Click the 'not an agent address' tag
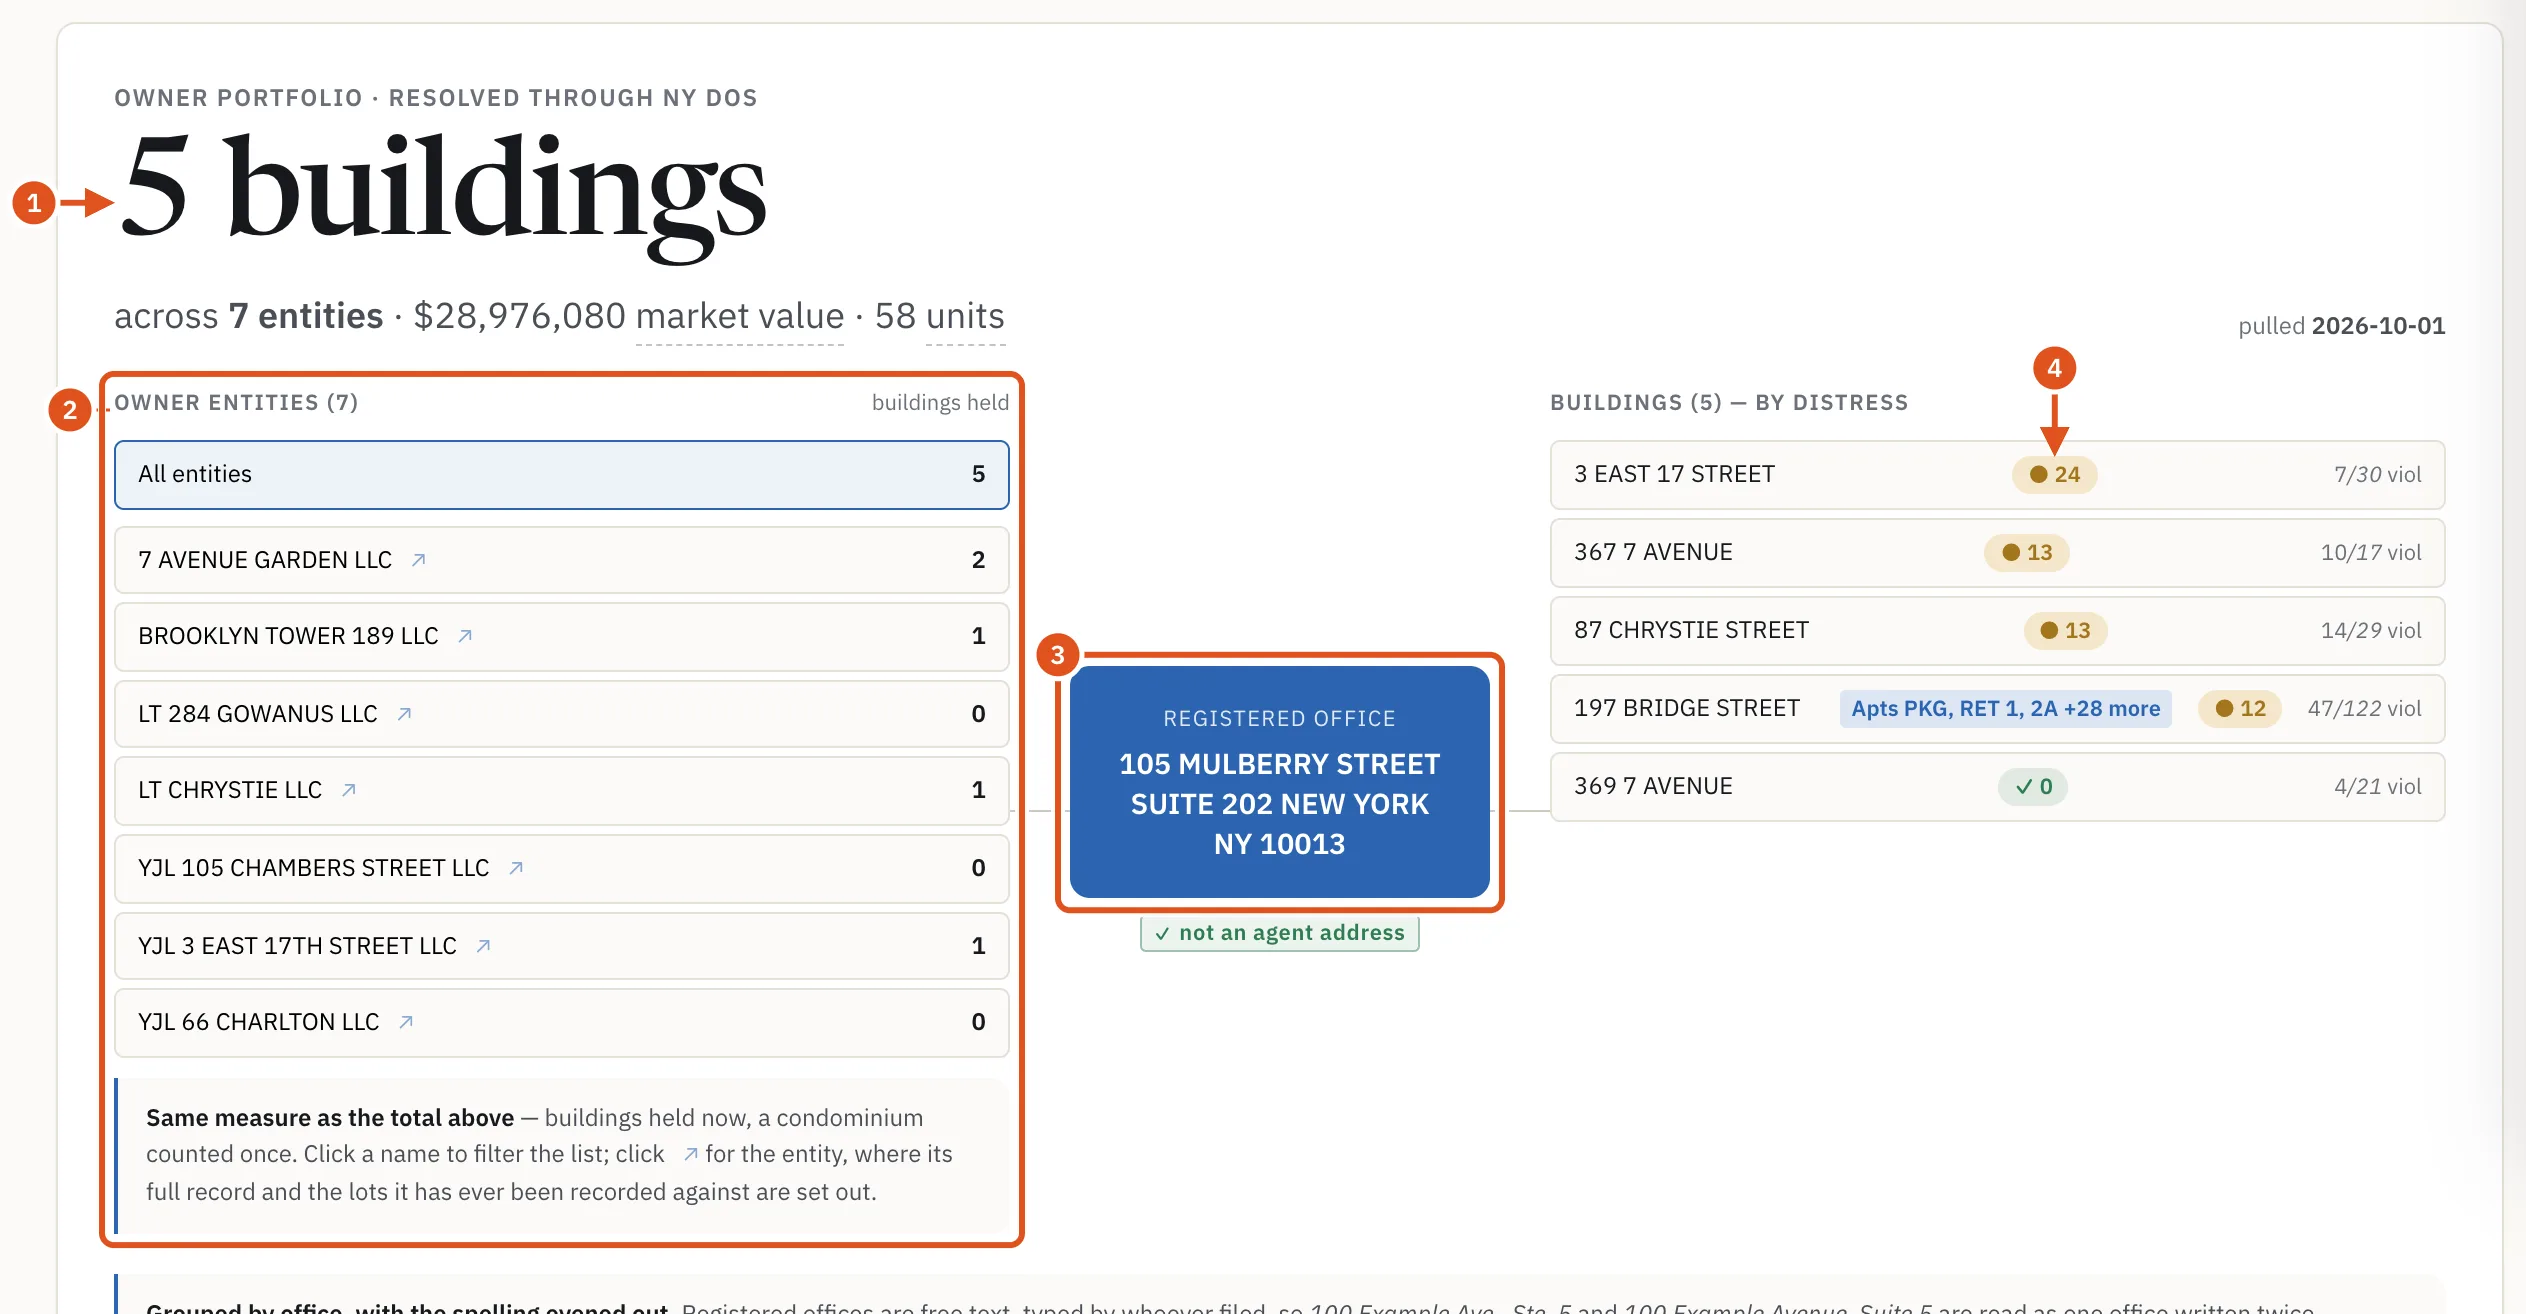2526x1314 pixels. pyautogui.click(x=1280, y=933)
